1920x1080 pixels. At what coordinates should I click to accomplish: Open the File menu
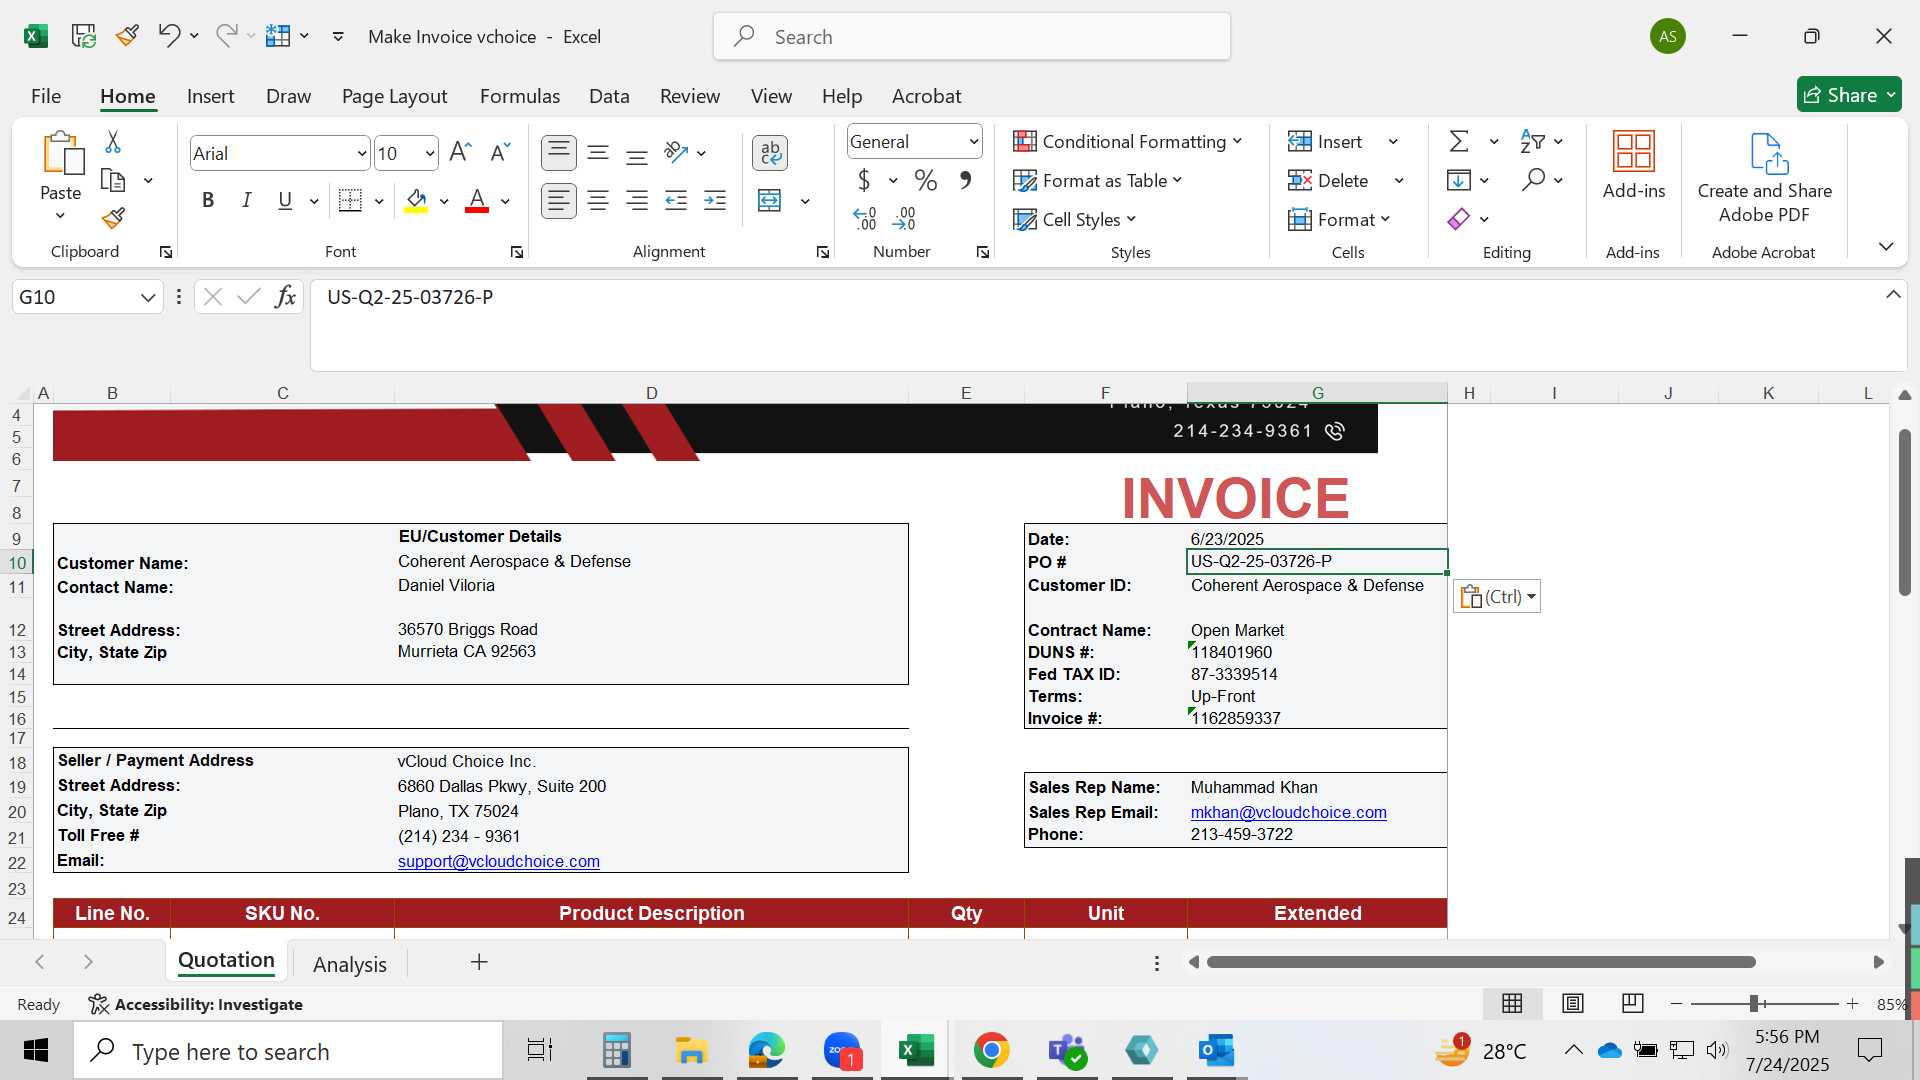pyautogui.click(x=46, y=96)
